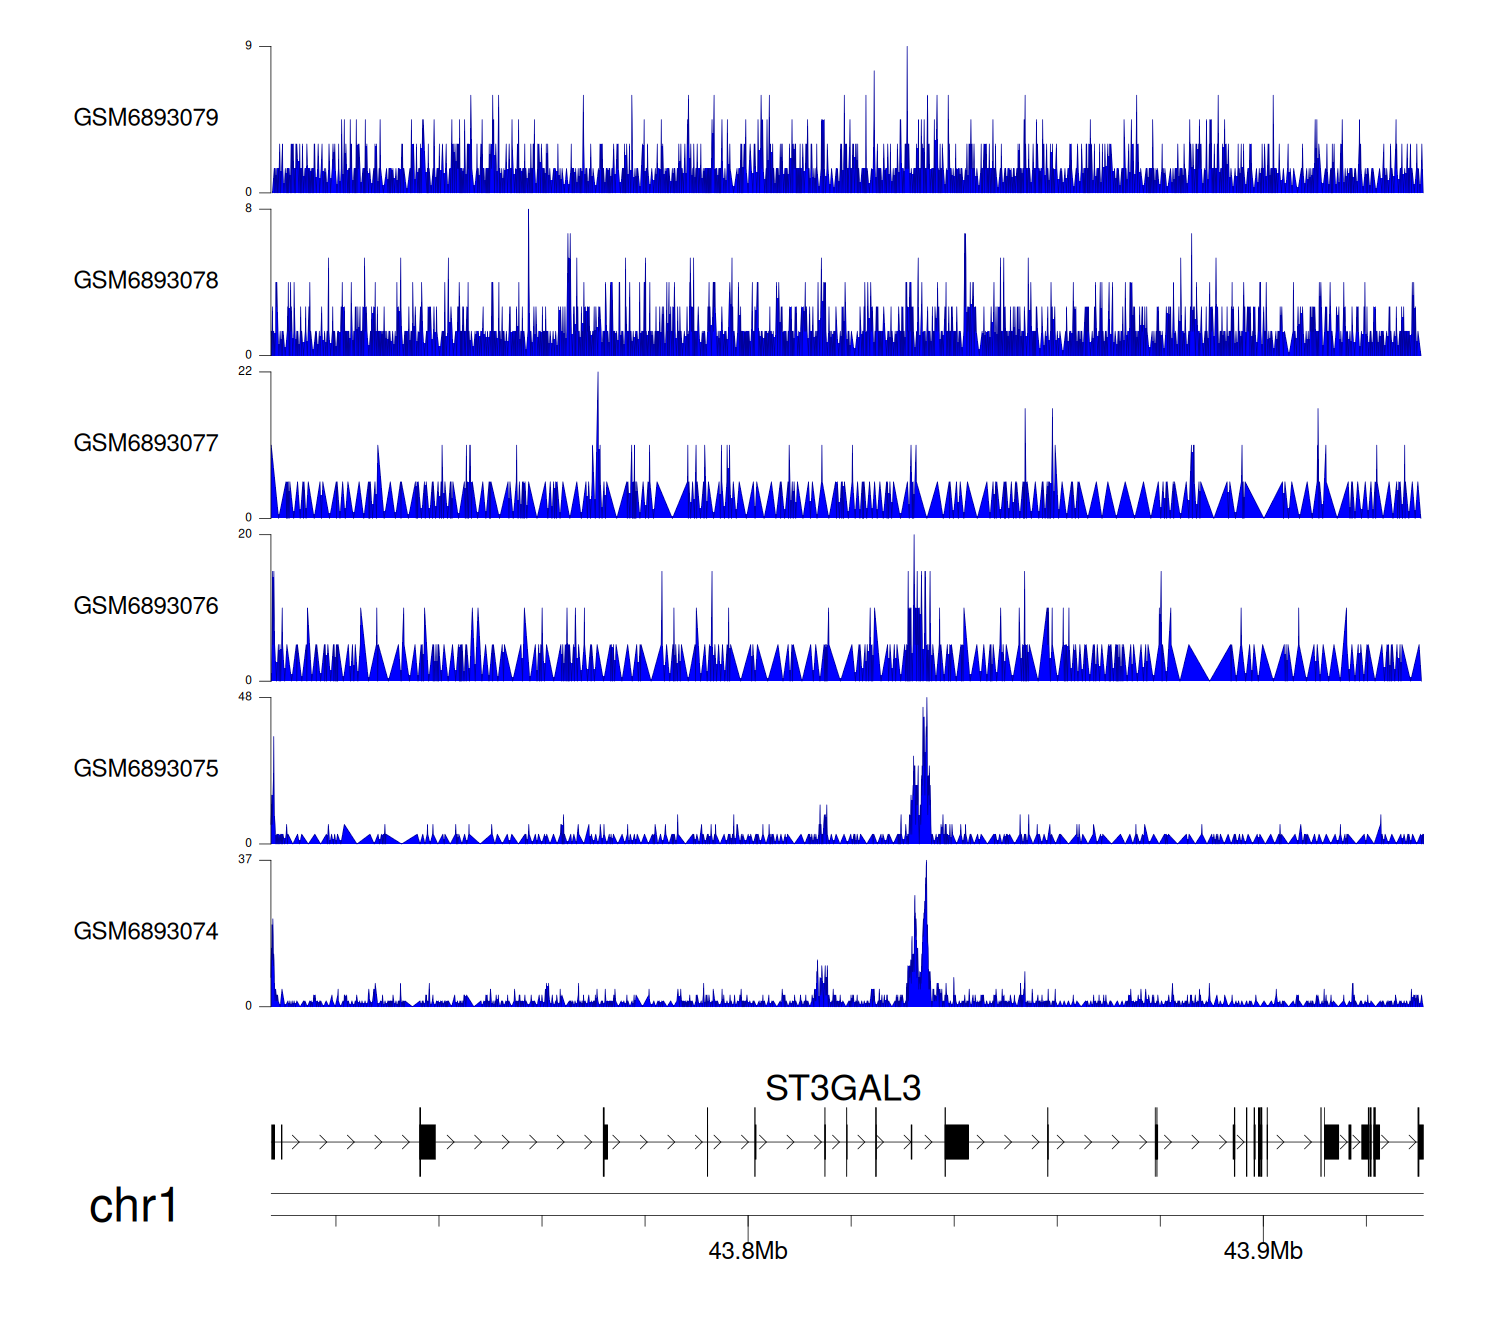Select the GSM6893074 track name
This screenshot has height=1320, width=1500.
tap(146, 932)
